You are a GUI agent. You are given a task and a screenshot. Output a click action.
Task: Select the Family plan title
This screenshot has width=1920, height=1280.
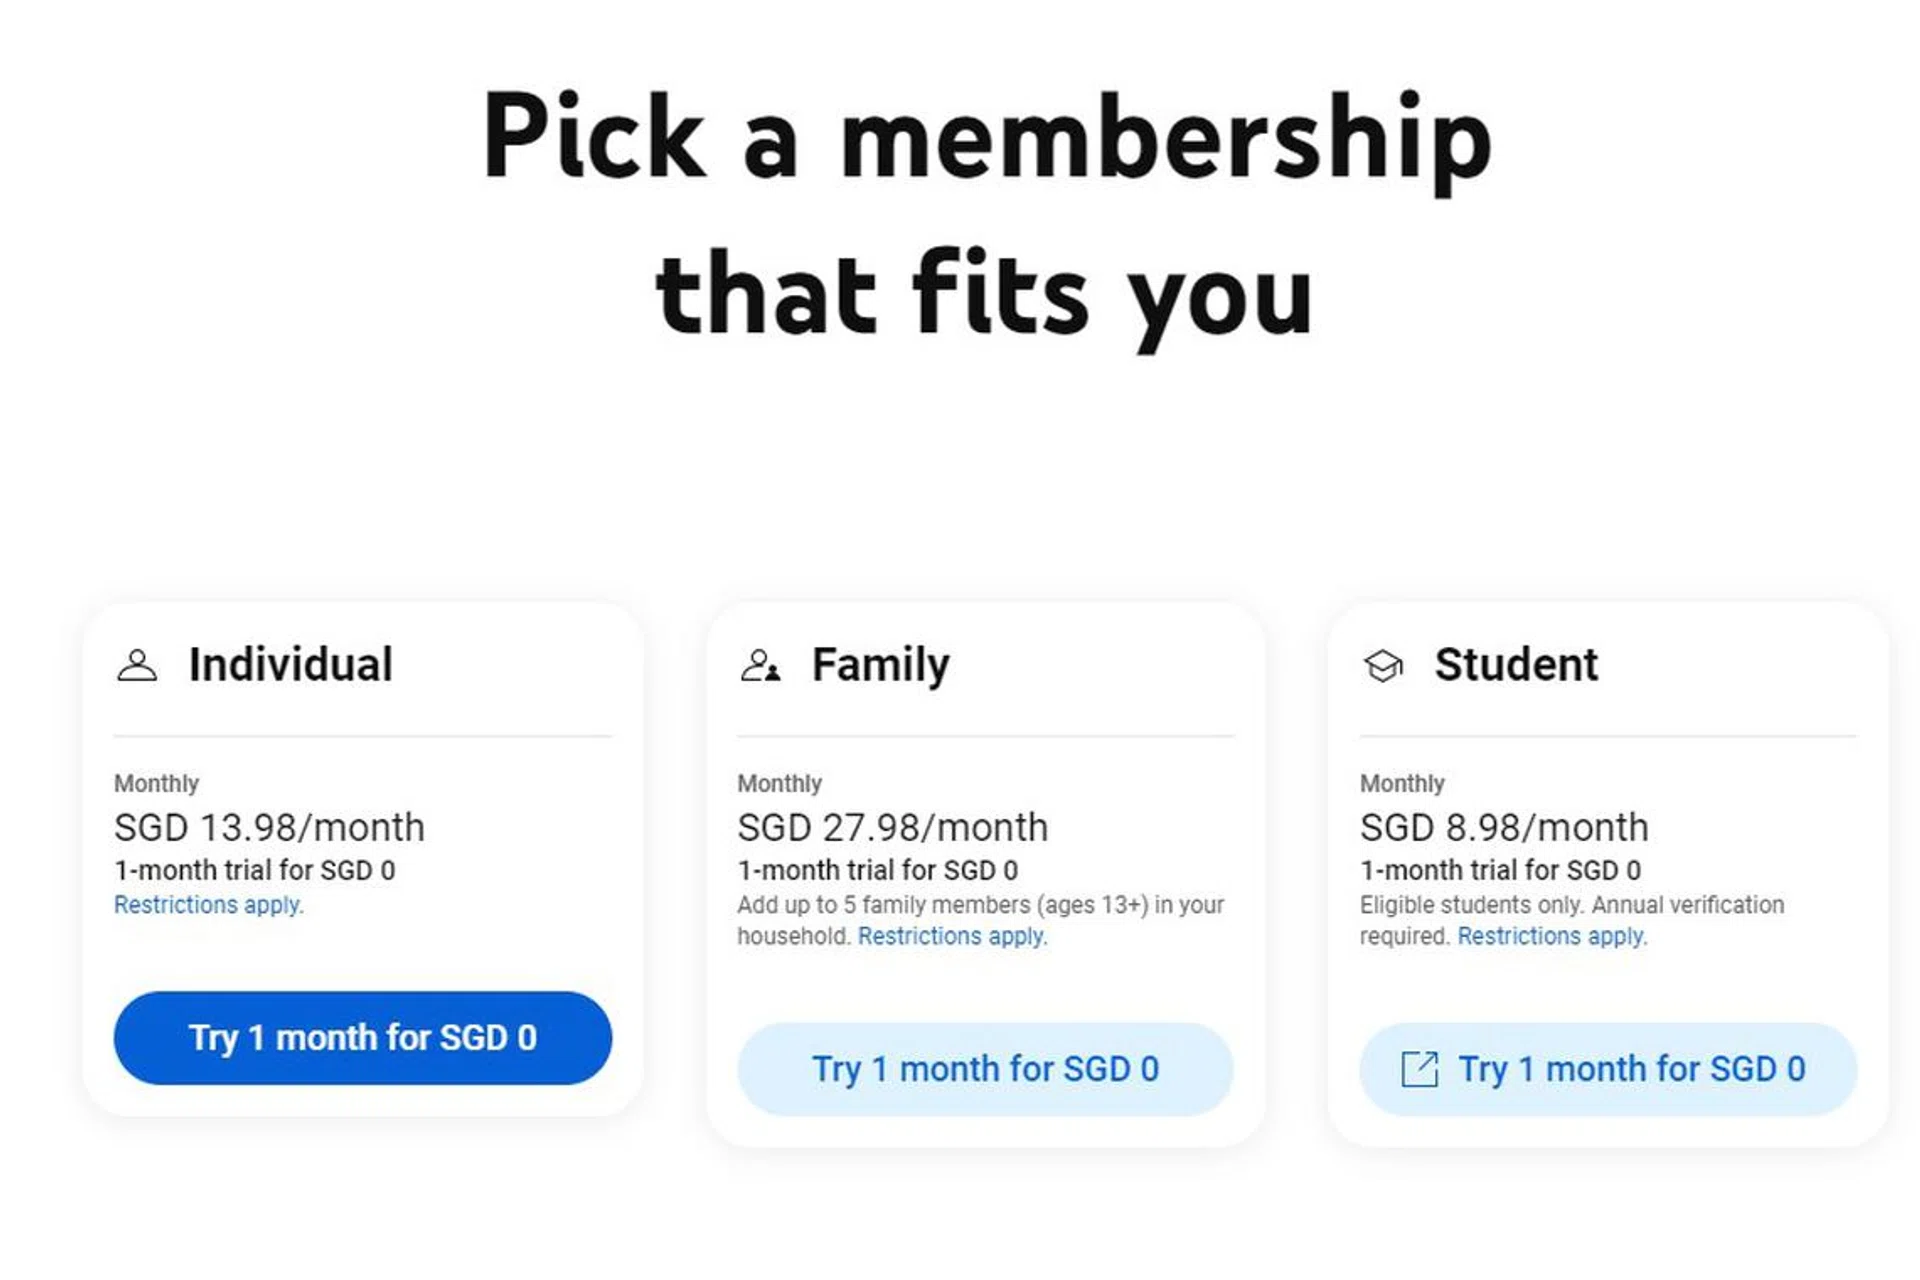pos(880,665)
